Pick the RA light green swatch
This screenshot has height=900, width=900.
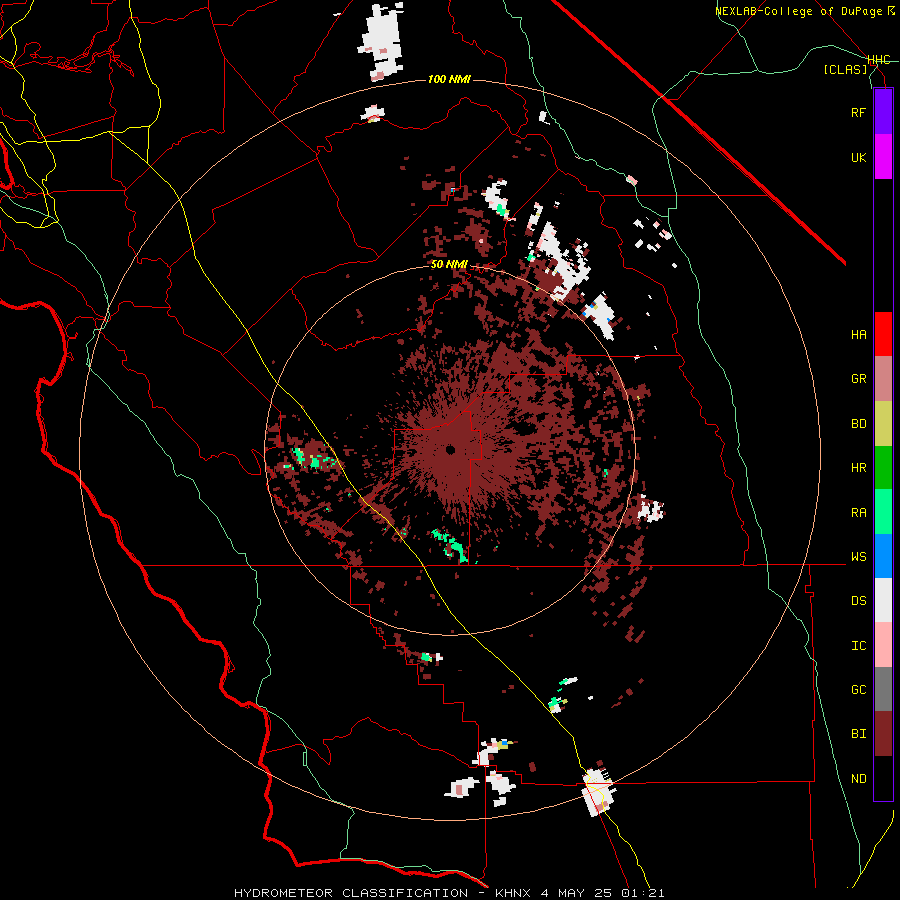coord(883,512)
